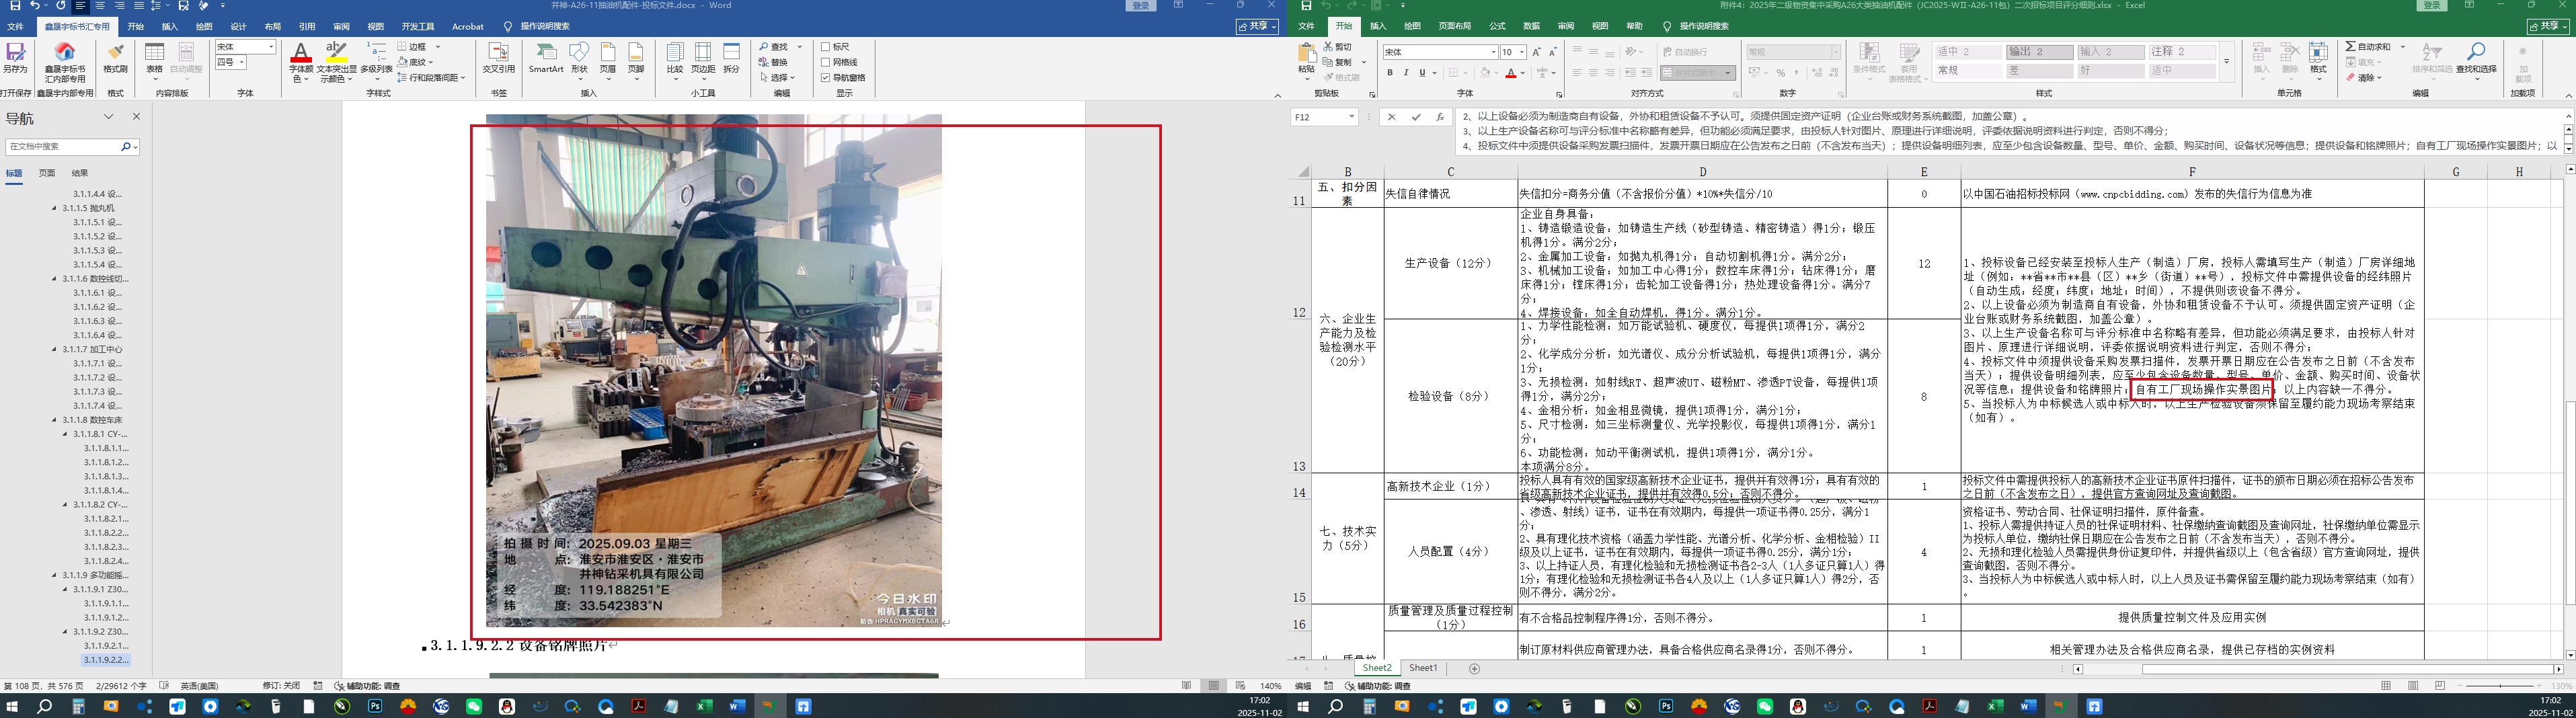Open the Excel 数据 (Data) tab
Image resolution: width=2576 pixels, height=718 pixels.
[1531, 26]
